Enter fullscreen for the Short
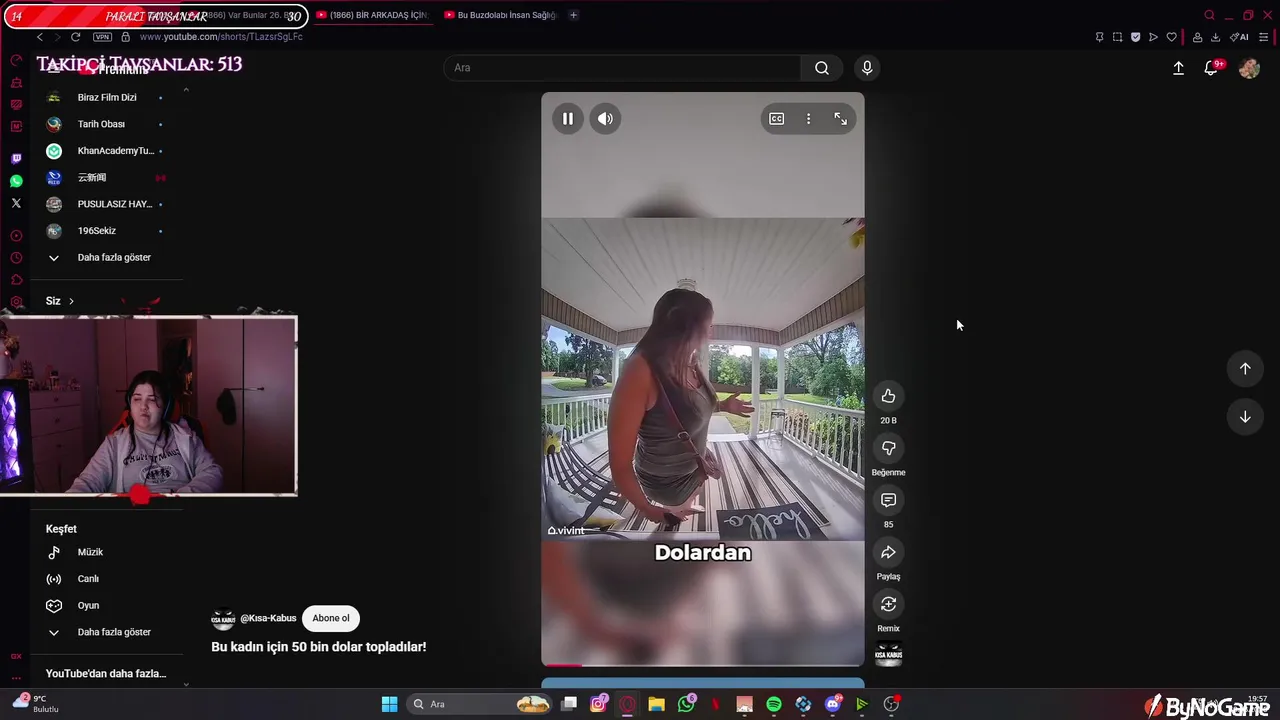The height and width of the screenshot is (720, 1280). (x=840, y=119)
